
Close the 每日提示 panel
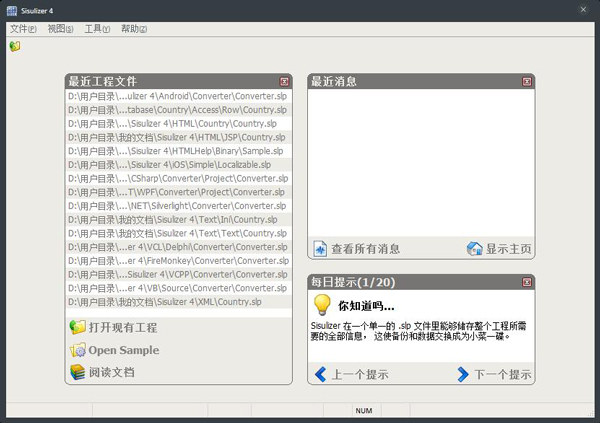coord(527,282)
